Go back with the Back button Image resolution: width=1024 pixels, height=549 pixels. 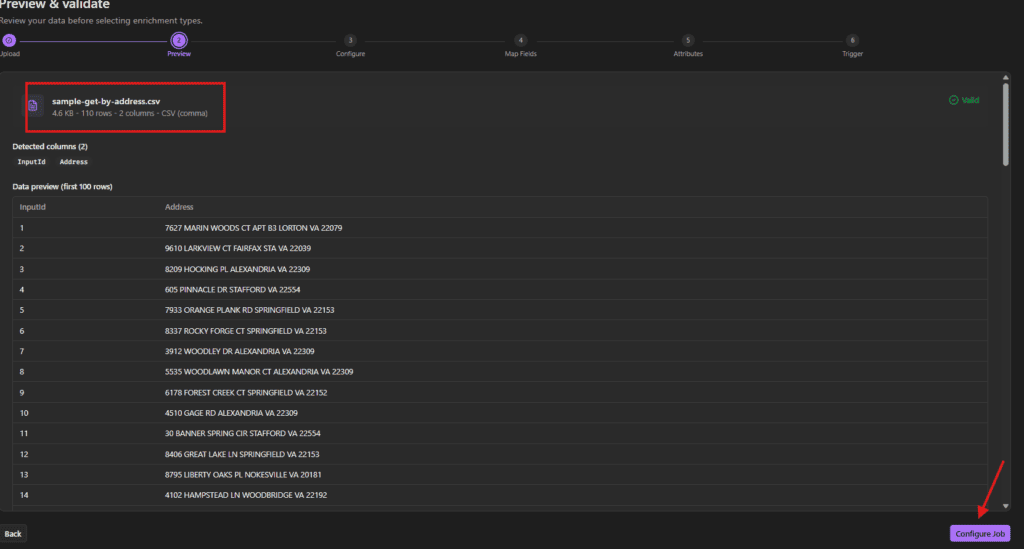point(12,533)
